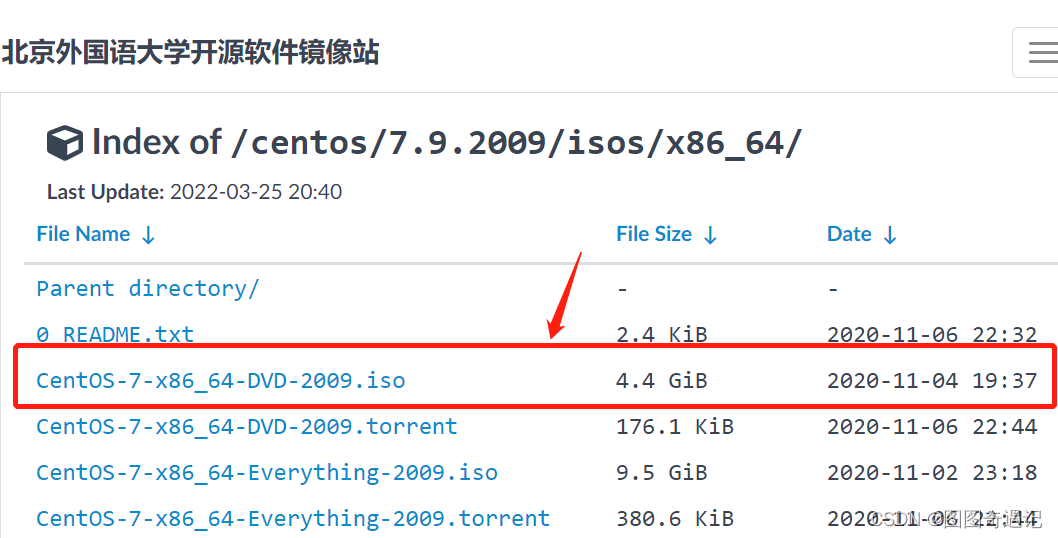Open the Parent directory link
The image size is (1058, 538).
point(147,288)
